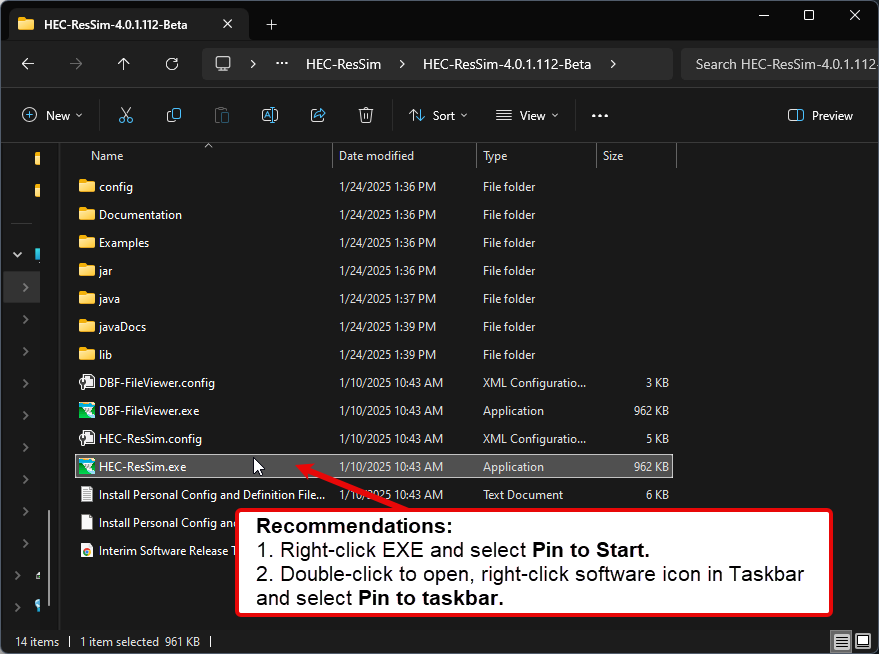The image size is (879, 654).
Task: Click the Share icon in toolbar
Action: [318, 116]
